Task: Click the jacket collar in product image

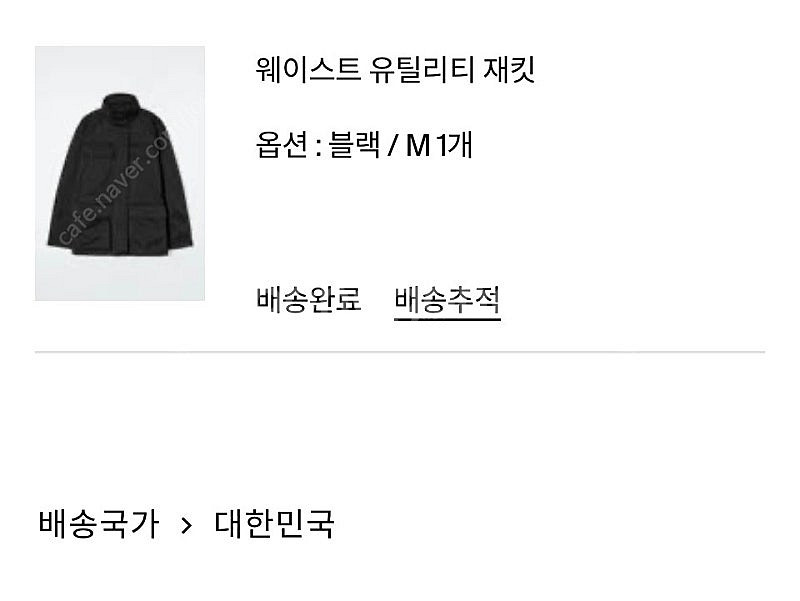Action: [120, 104]
